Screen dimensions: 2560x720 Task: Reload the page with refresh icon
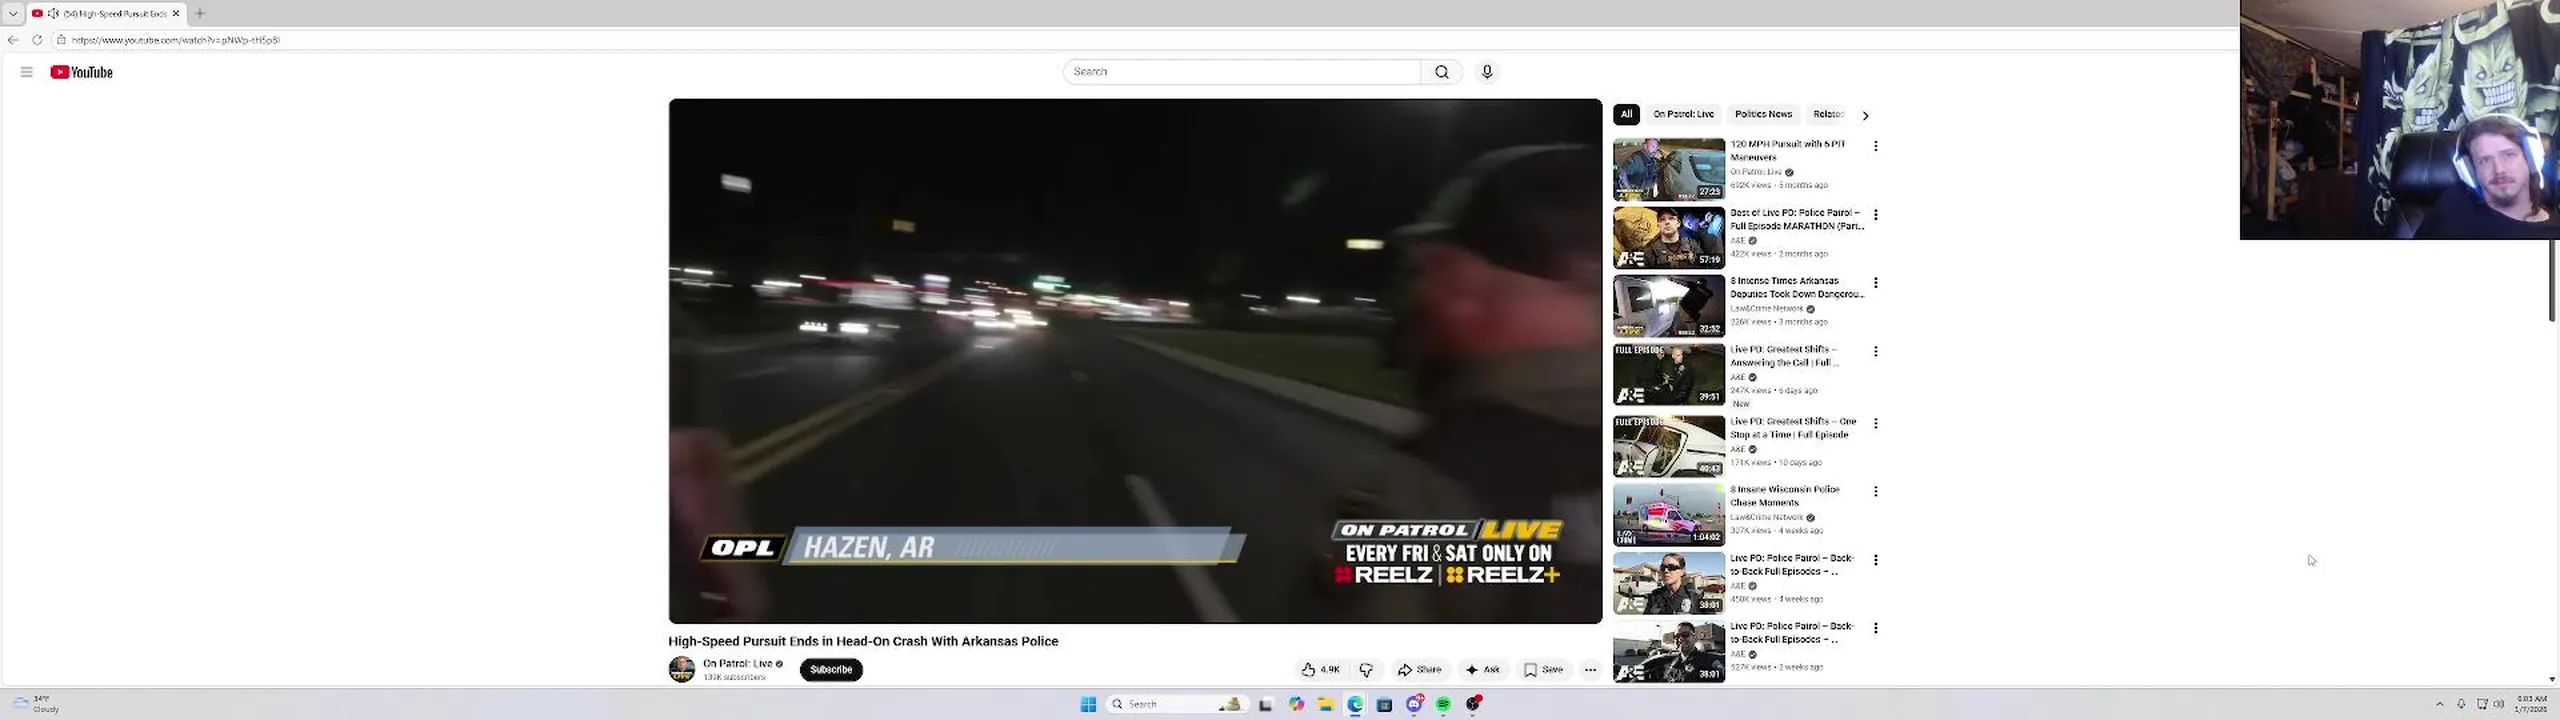[37, 40]
